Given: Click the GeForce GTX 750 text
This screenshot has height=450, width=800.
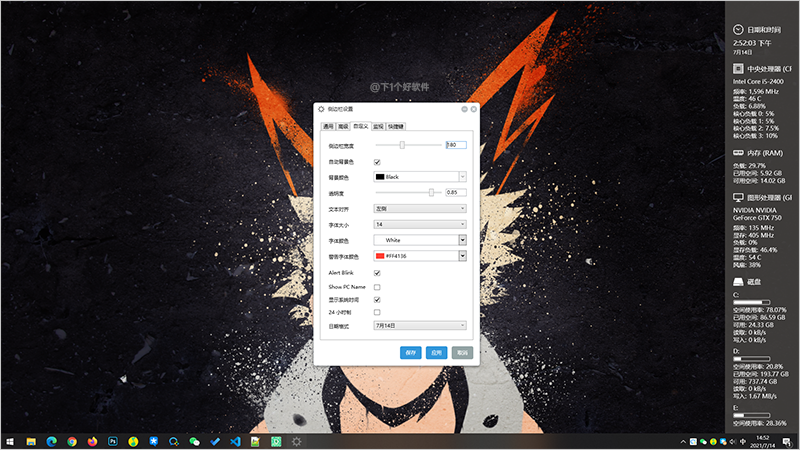Looking at the screenshot, I should pos(757,218).
